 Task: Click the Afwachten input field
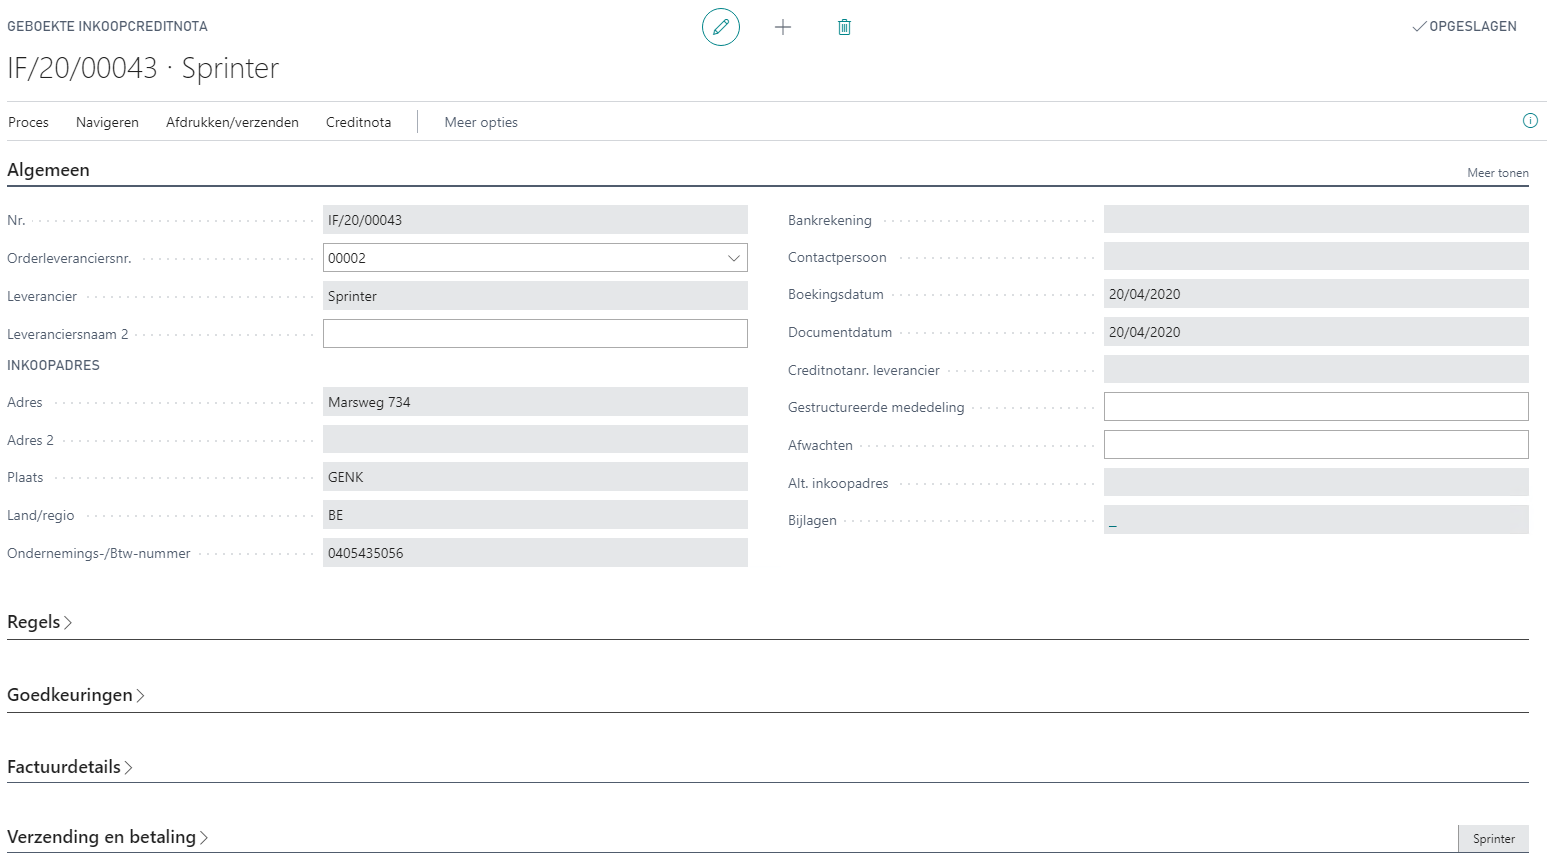1315,445
